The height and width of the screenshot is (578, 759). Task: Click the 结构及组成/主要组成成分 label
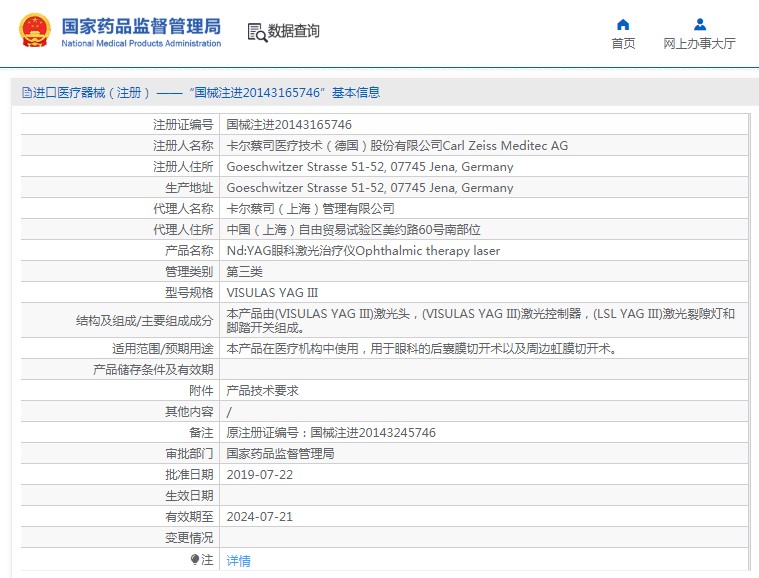(144, 320)
